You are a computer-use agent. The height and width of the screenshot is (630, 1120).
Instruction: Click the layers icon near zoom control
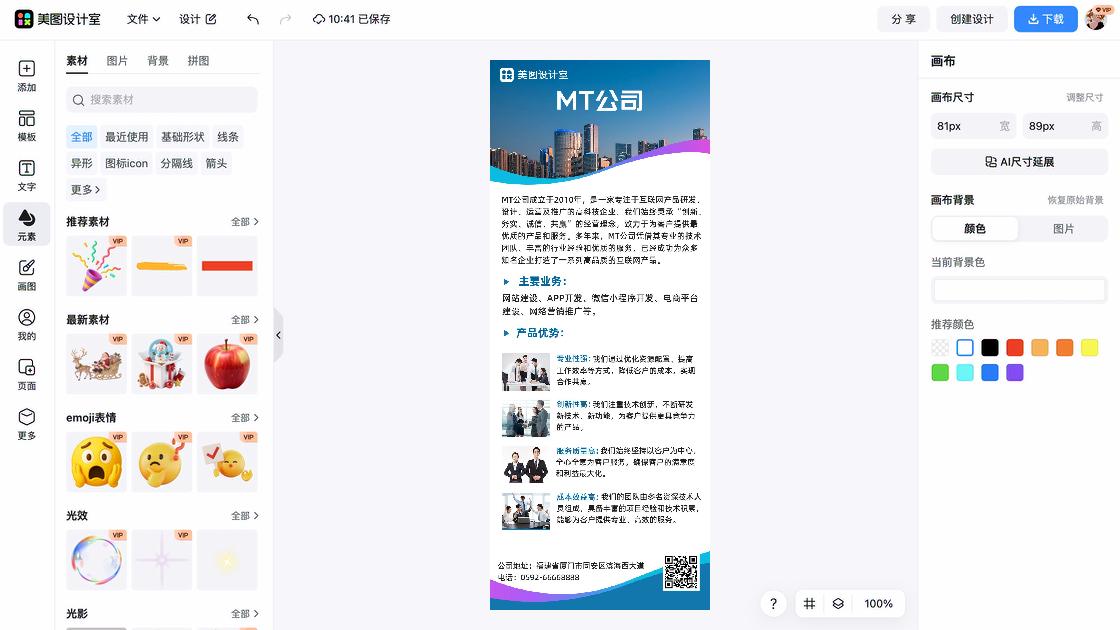838,604
